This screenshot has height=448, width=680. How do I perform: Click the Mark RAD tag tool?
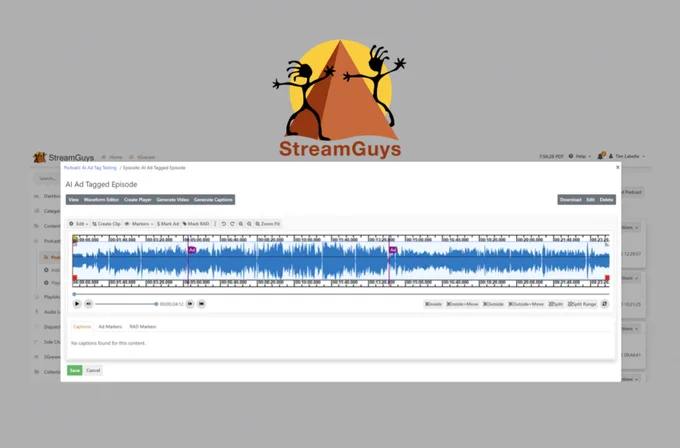click(x=196, y=224)
